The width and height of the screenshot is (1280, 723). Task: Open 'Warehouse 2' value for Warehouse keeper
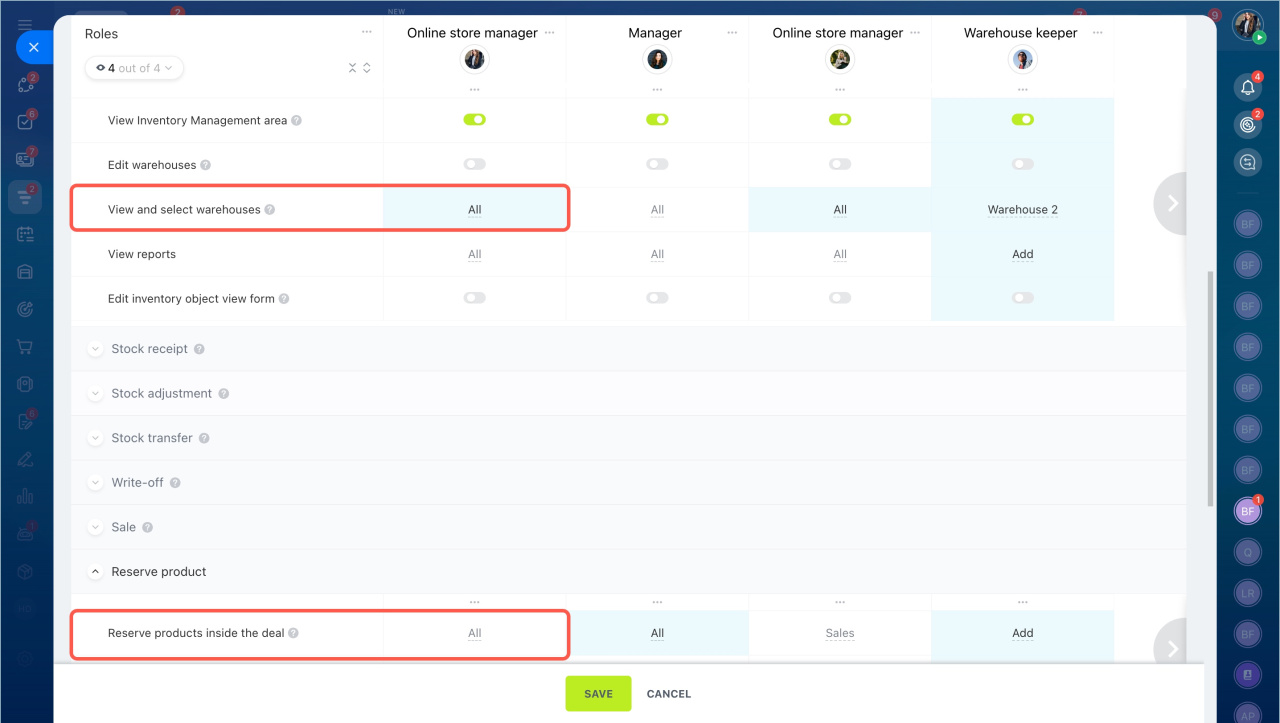[x=1022, y=210]
